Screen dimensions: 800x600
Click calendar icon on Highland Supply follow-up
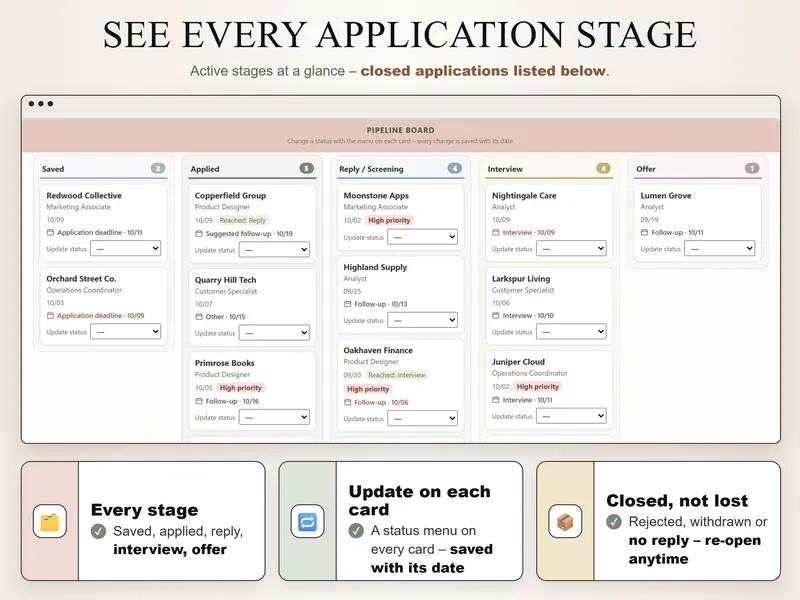[347, 304]
